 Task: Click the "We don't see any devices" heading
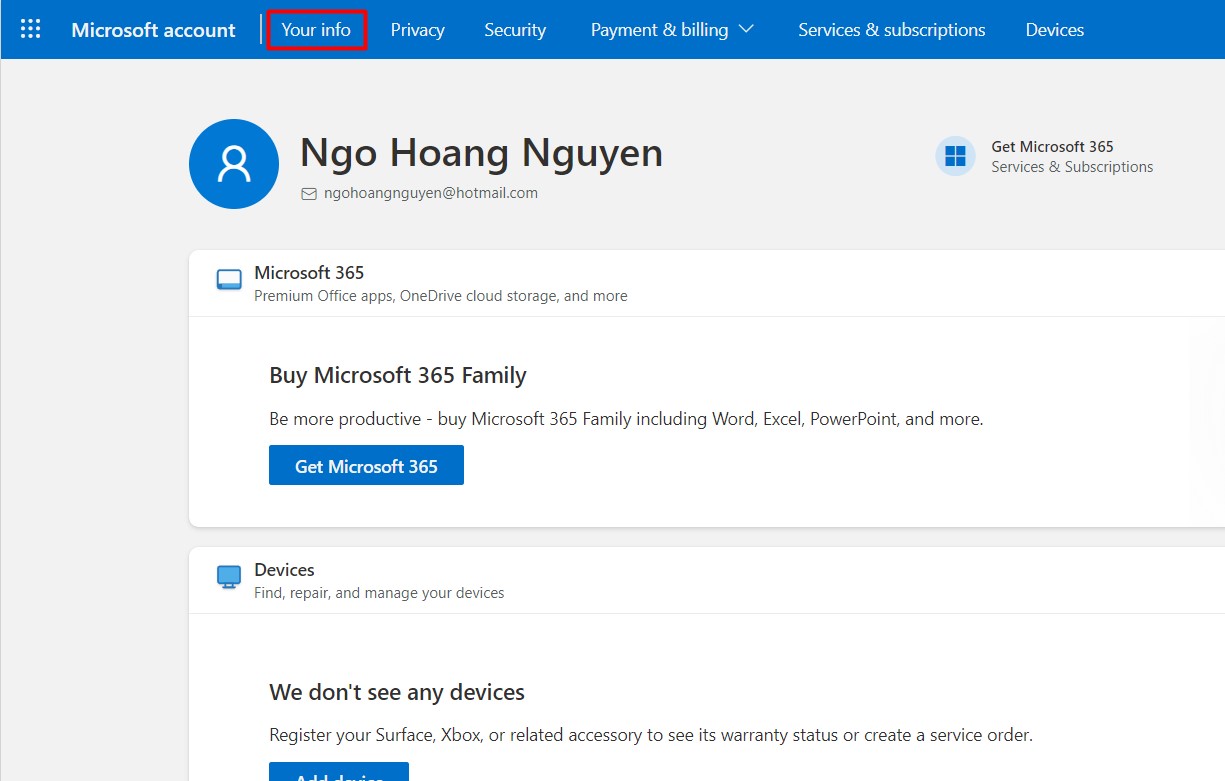click(397, 692)
